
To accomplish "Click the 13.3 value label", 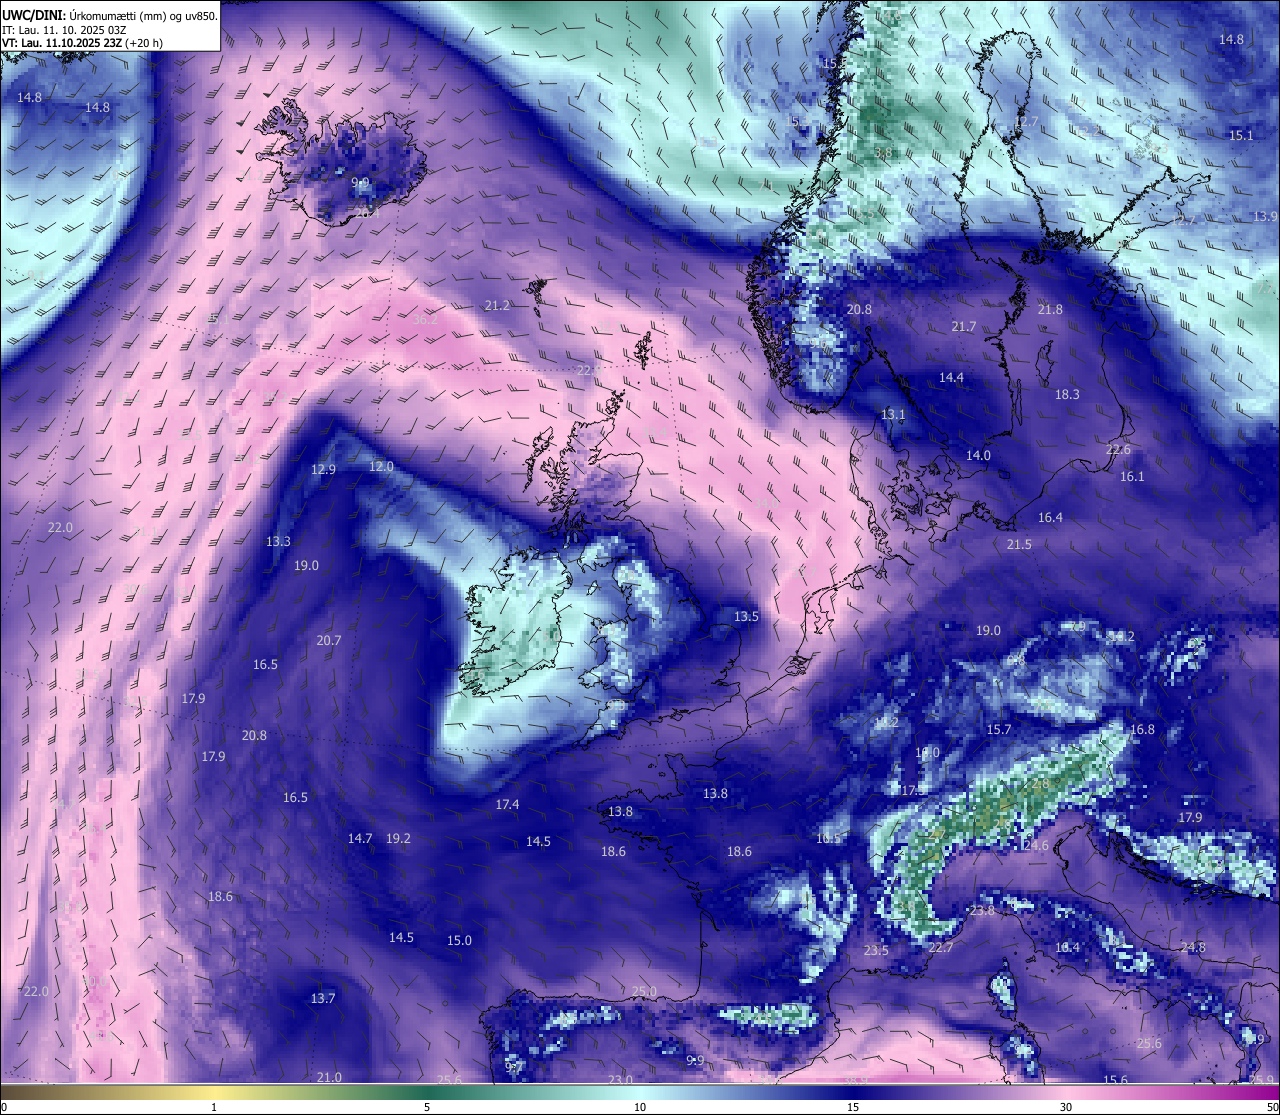I will coord(278,542).
